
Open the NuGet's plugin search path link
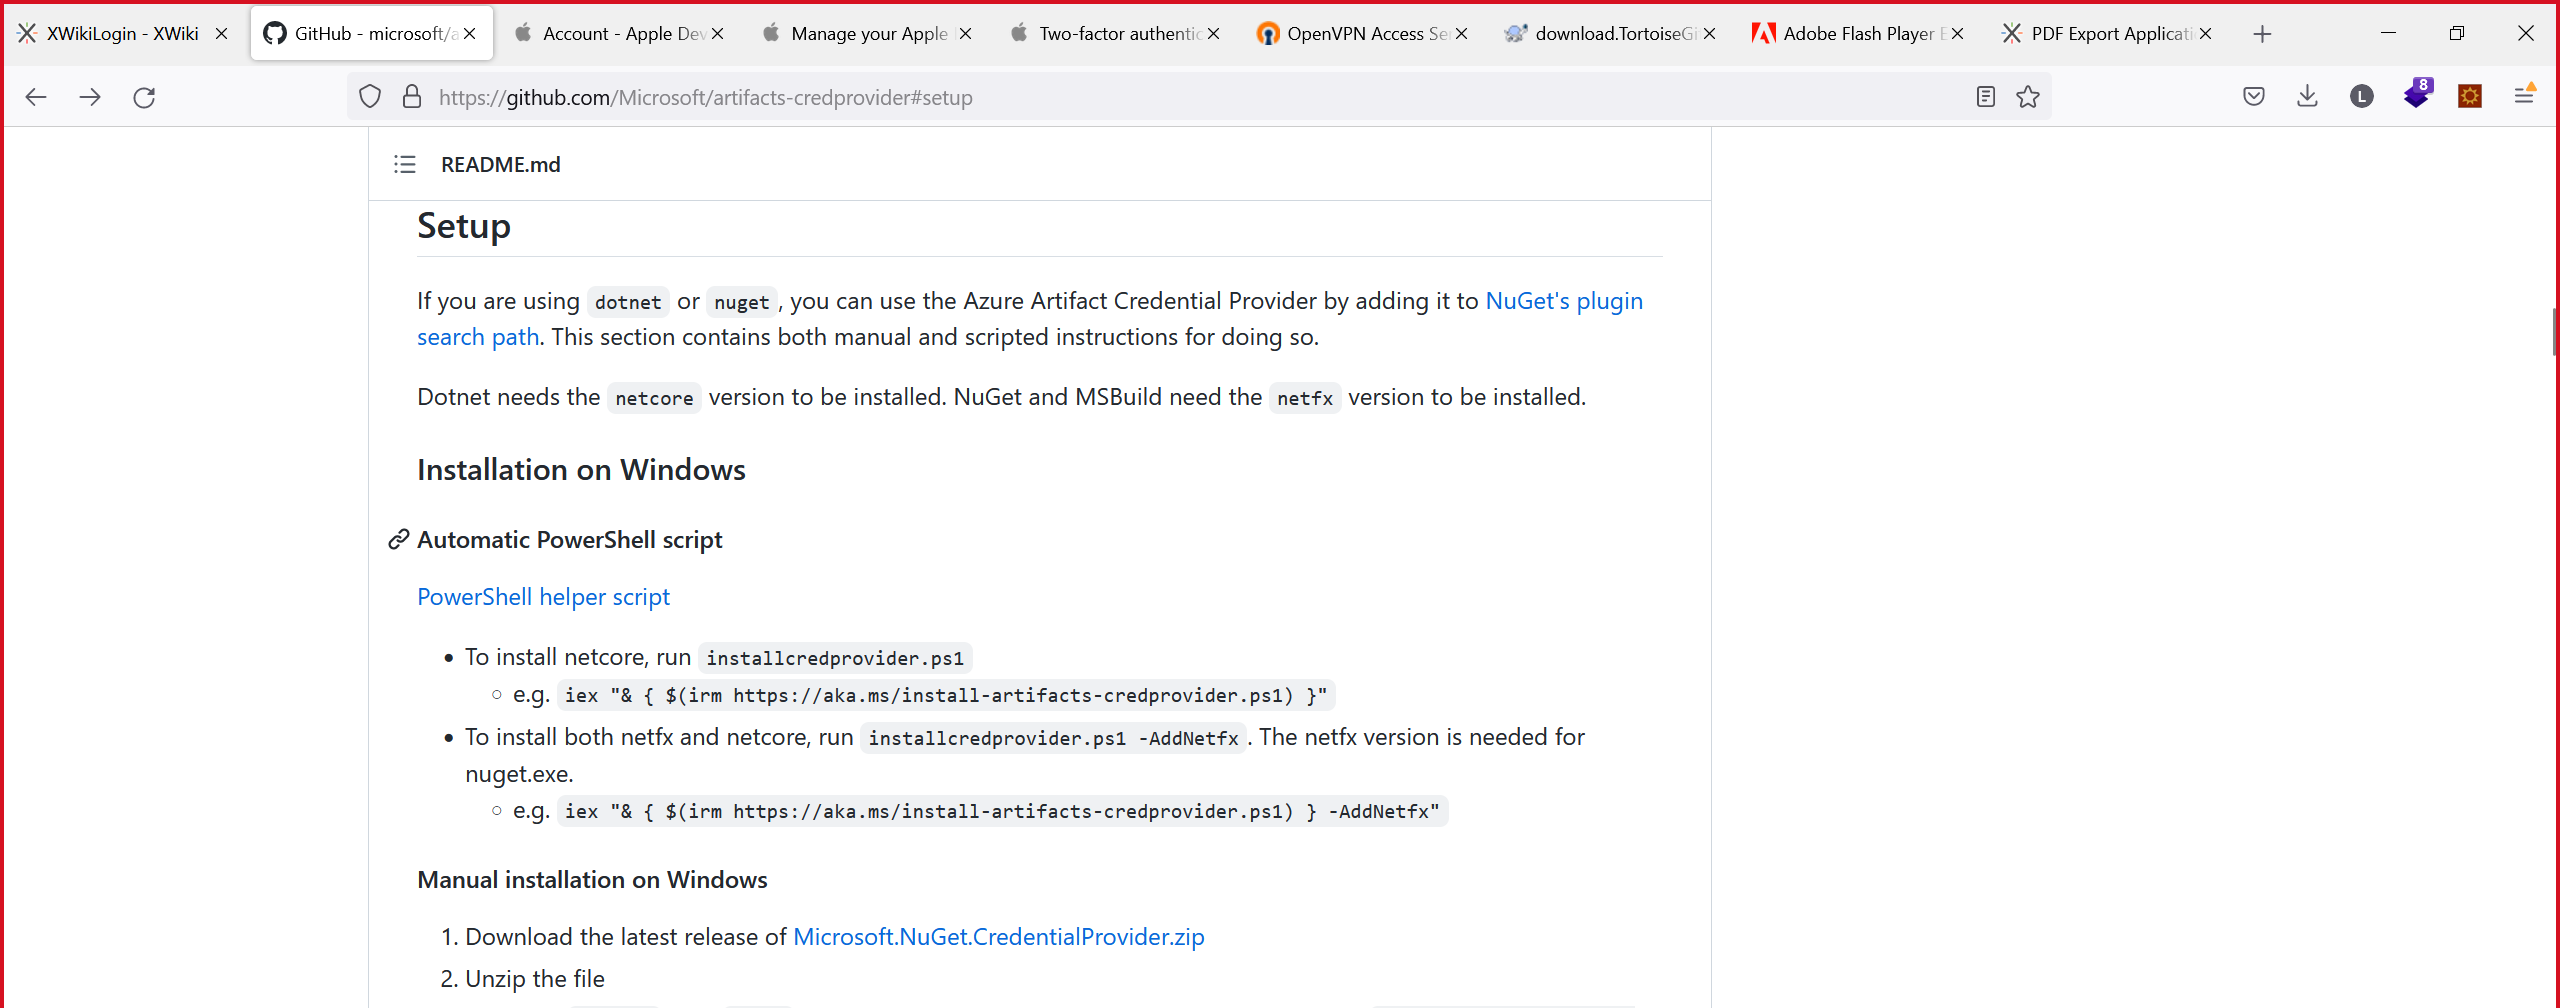[x=1564, y=301]
